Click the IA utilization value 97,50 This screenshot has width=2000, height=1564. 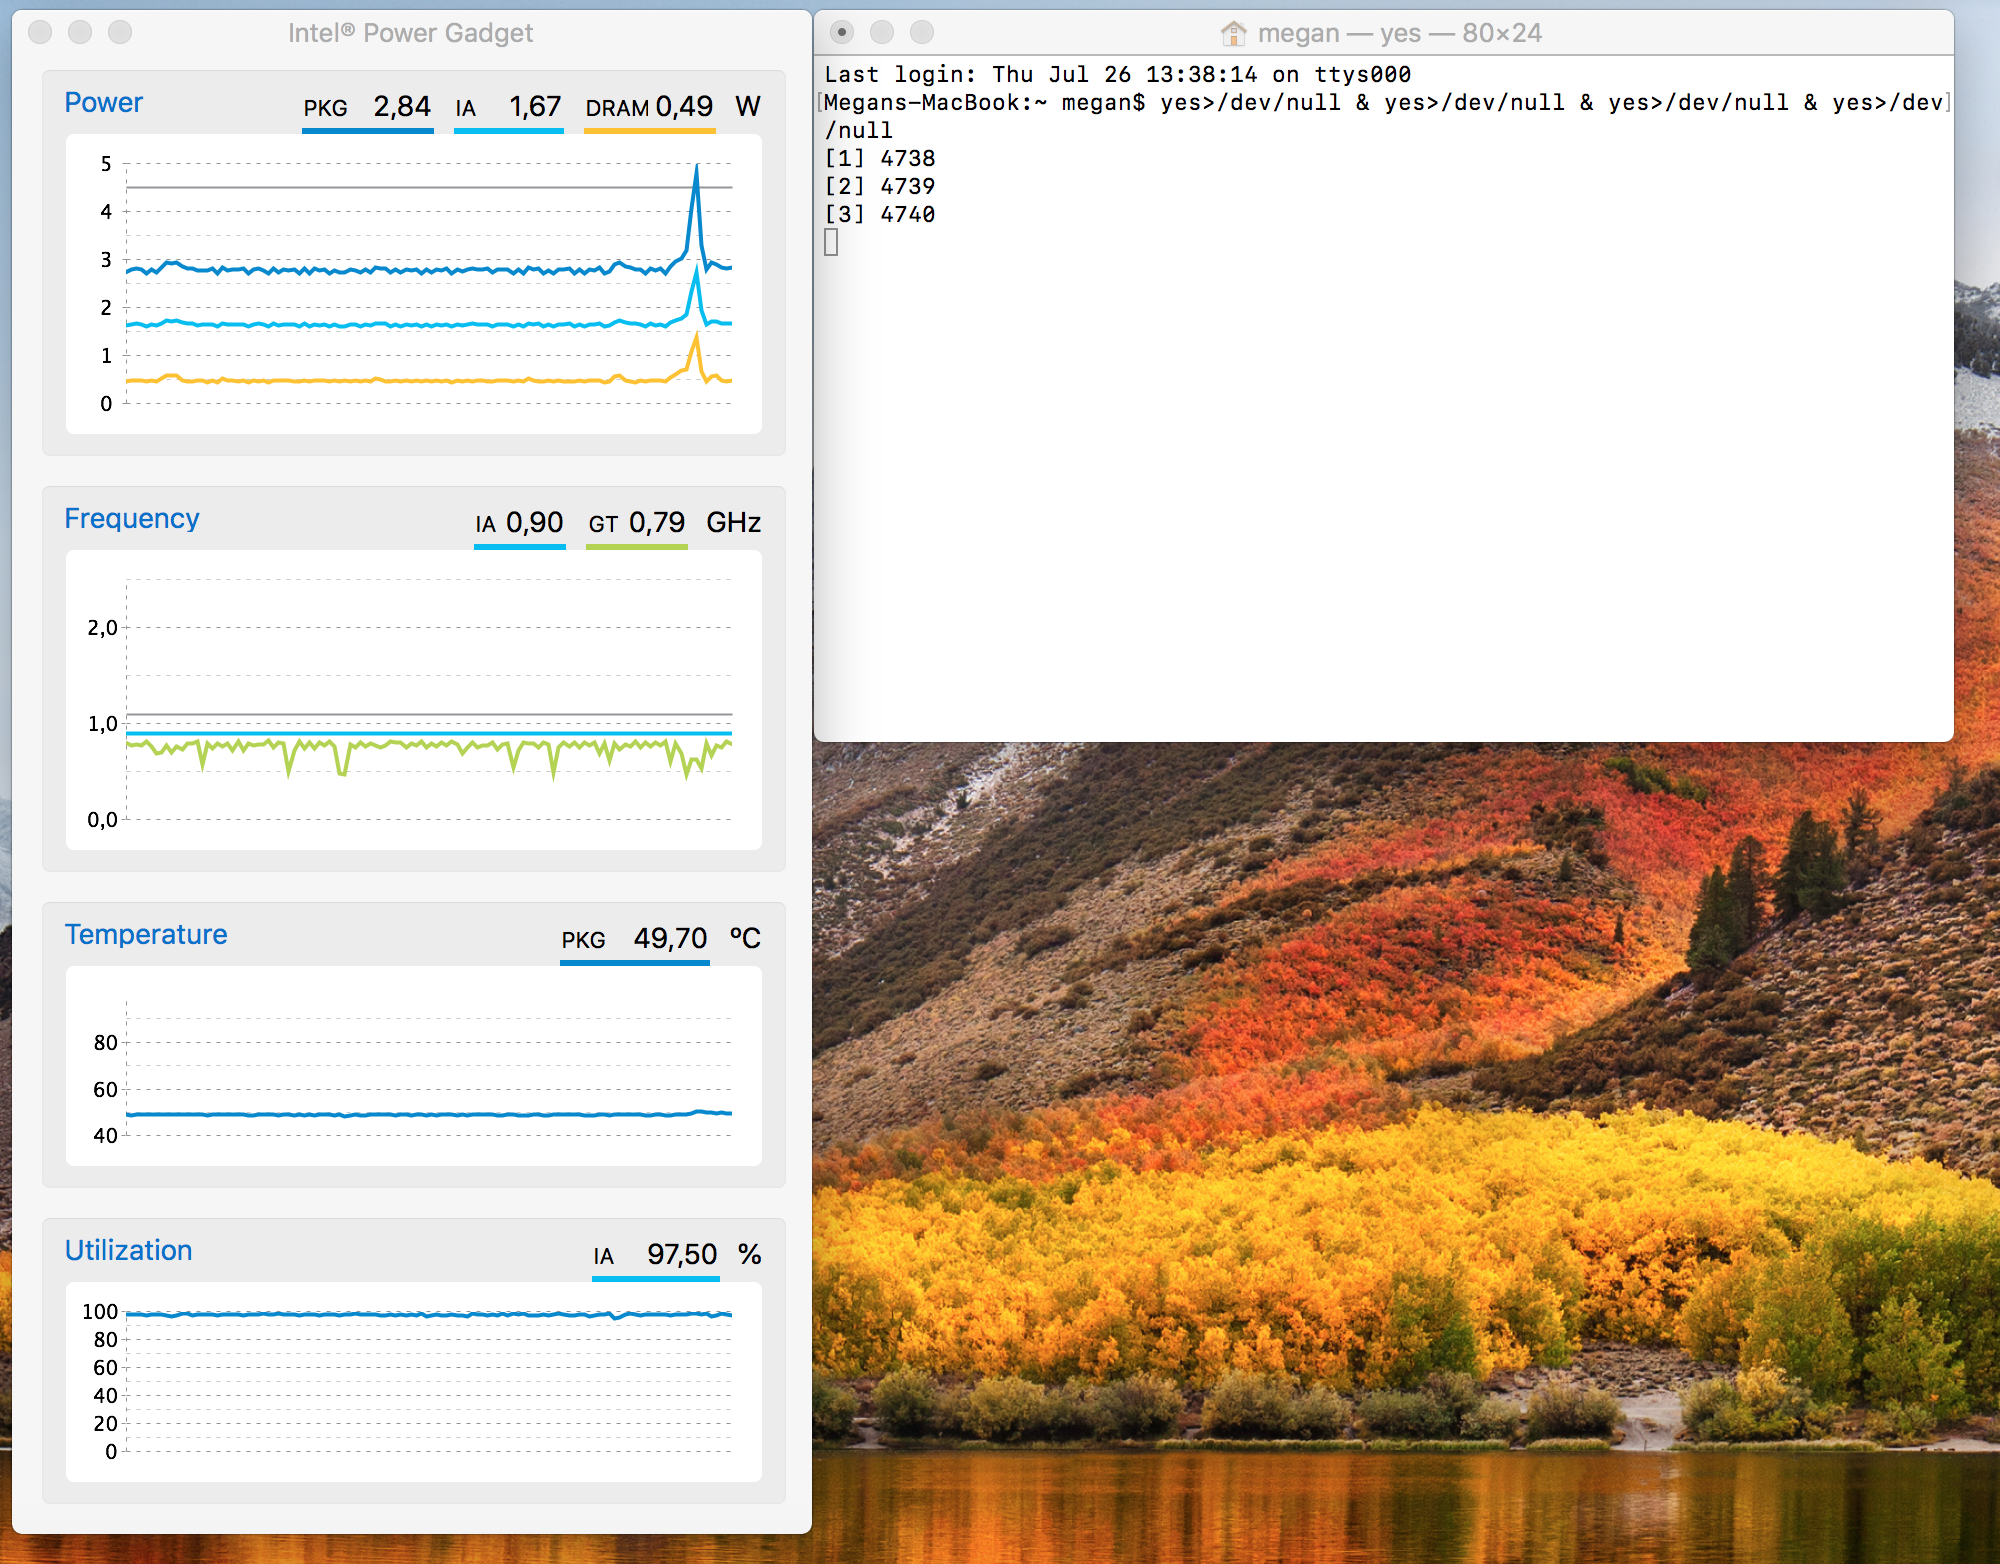682,1255
